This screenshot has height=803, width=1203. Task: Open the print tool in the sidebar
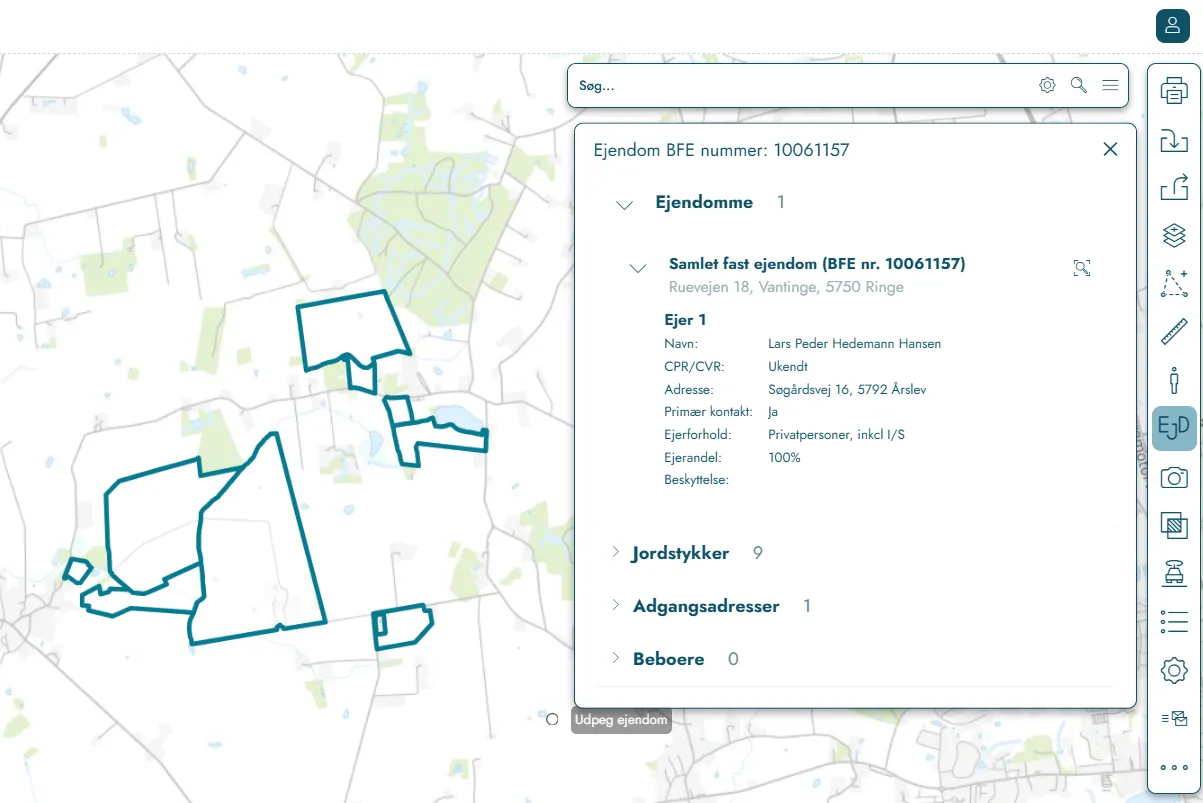[1174, 92]
